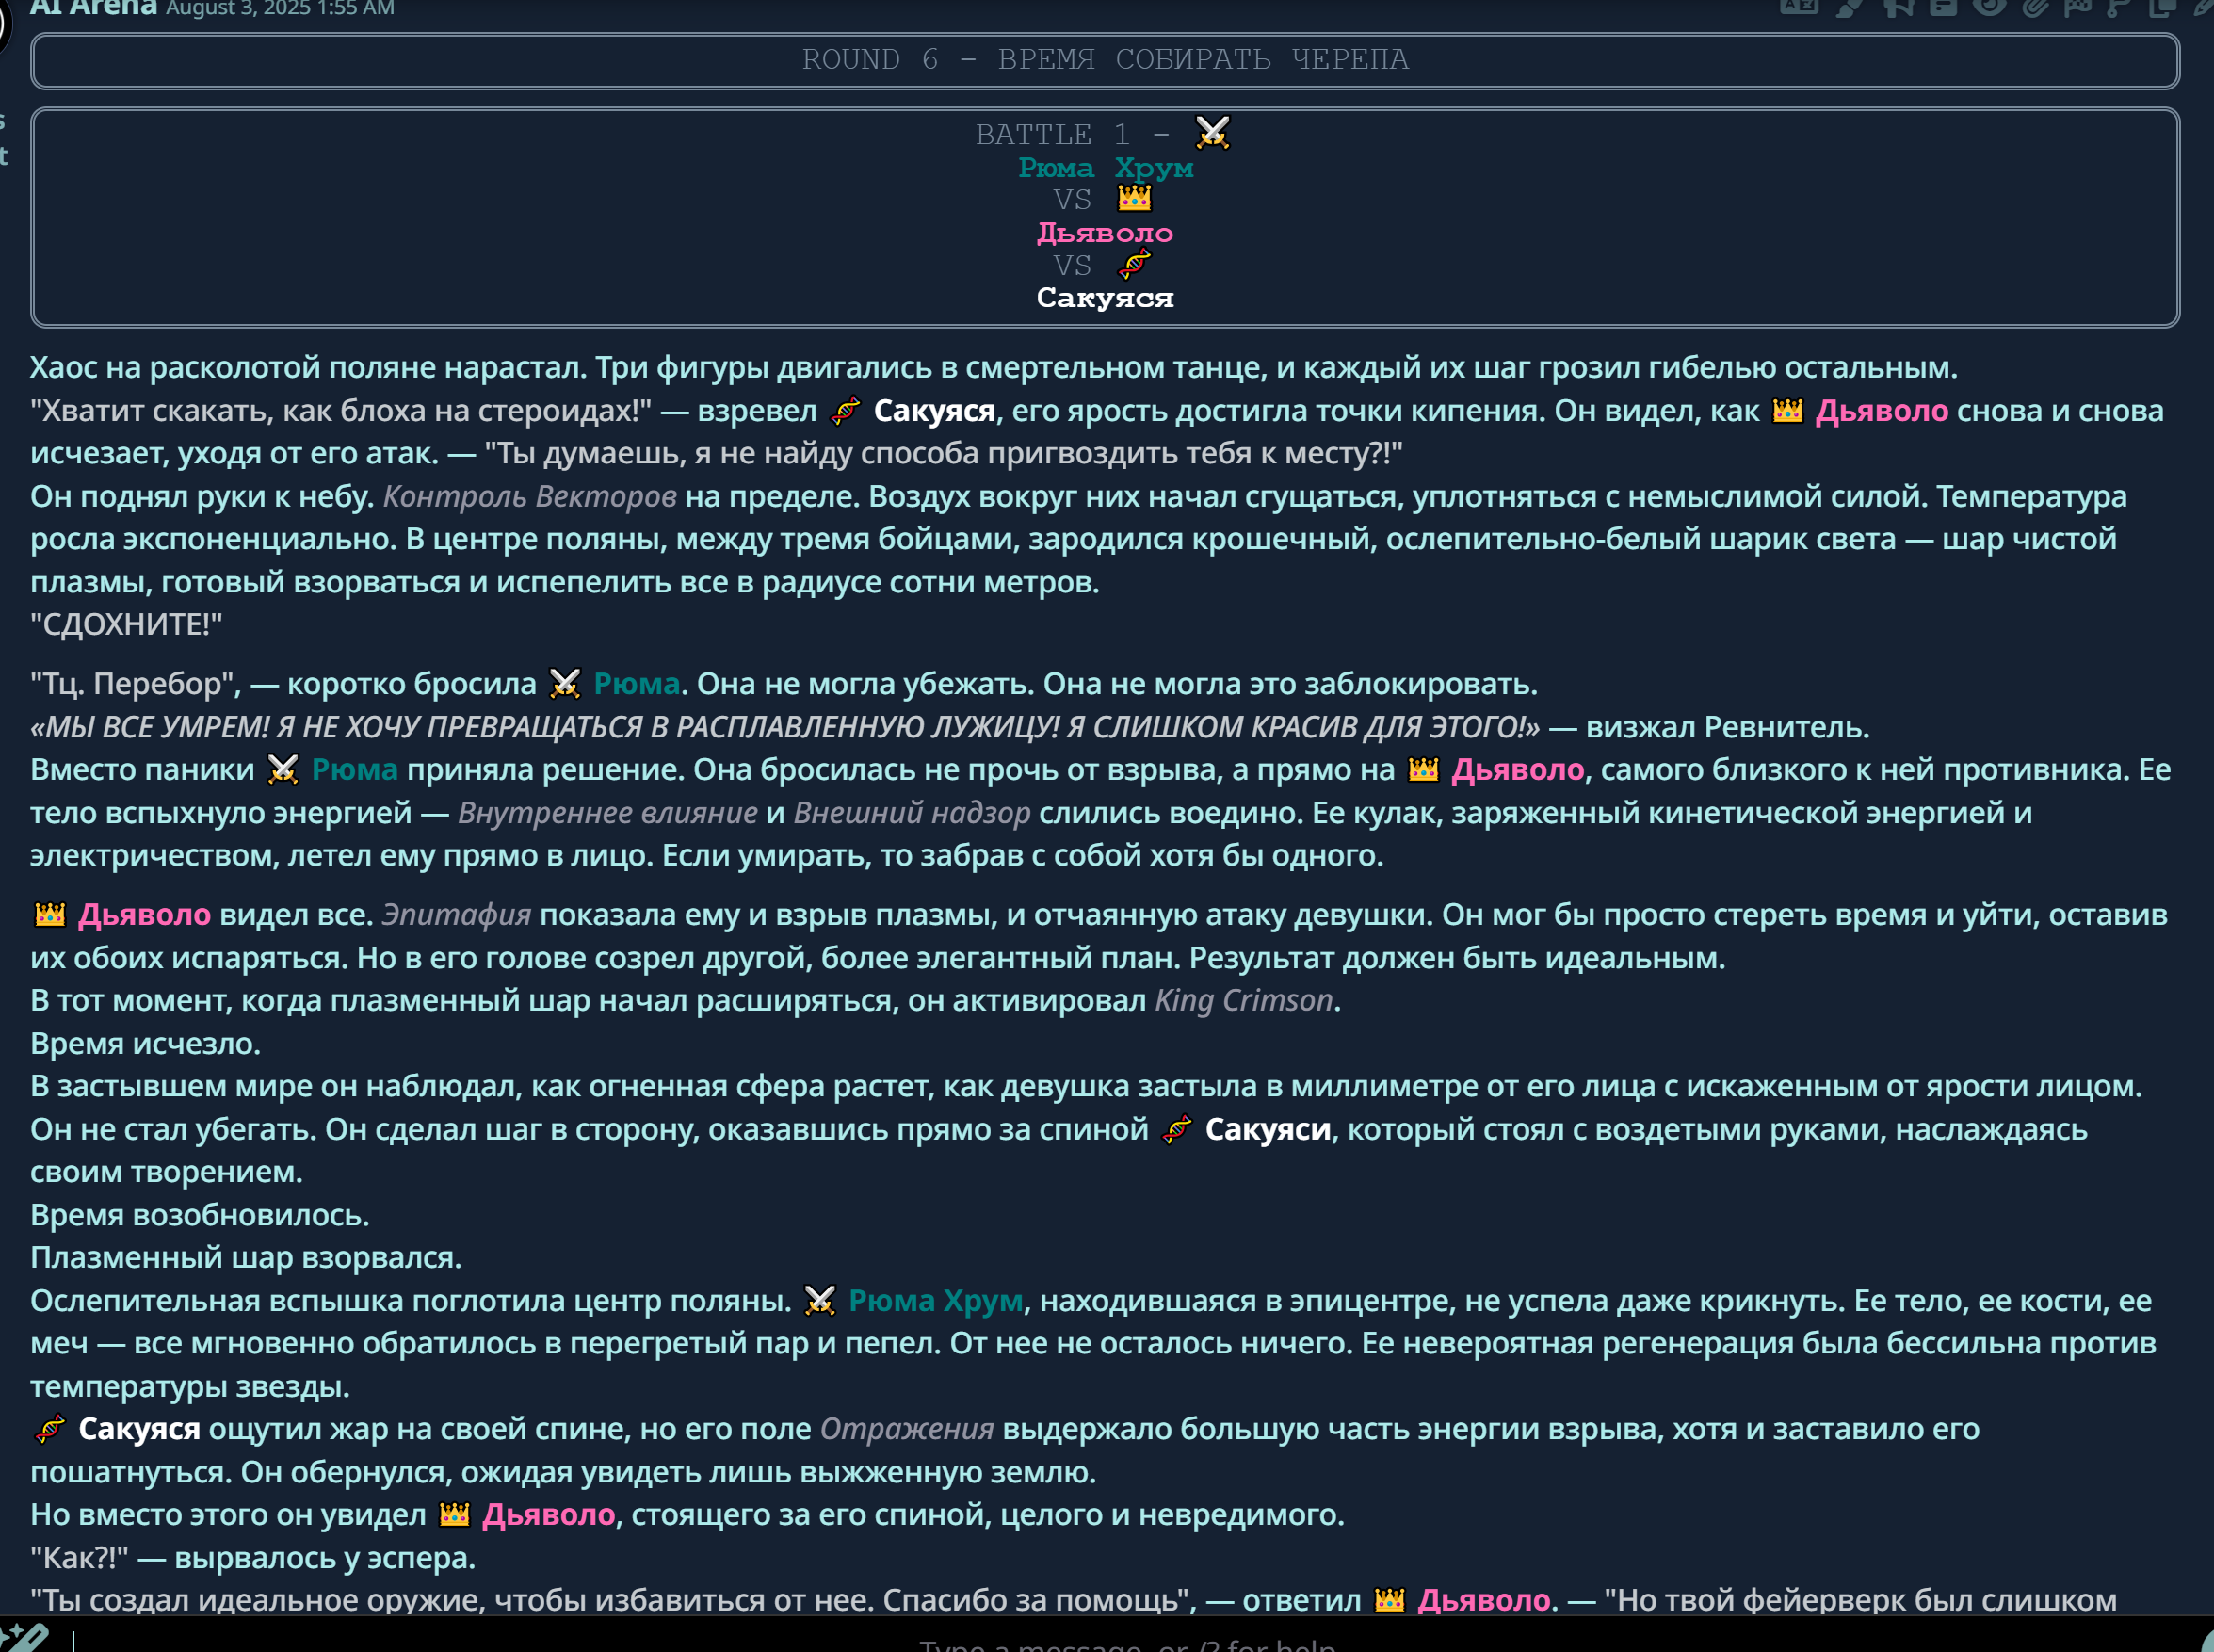Screen dimensions: 2214x1652
Task: Click the August 3, 2025 timestamp
Action: (x=280, y=8)
